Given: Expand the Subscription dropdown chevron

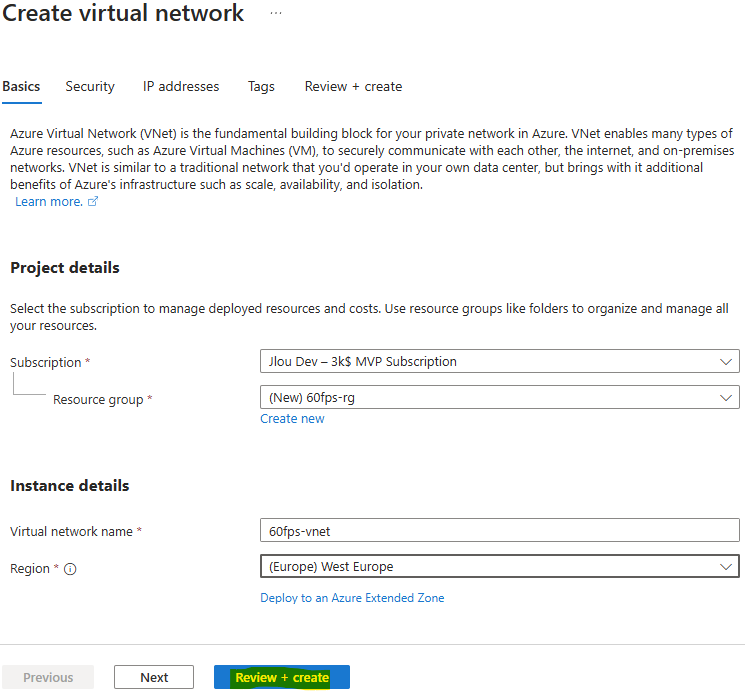Looking at the screenshot, I should coord(726,361).
